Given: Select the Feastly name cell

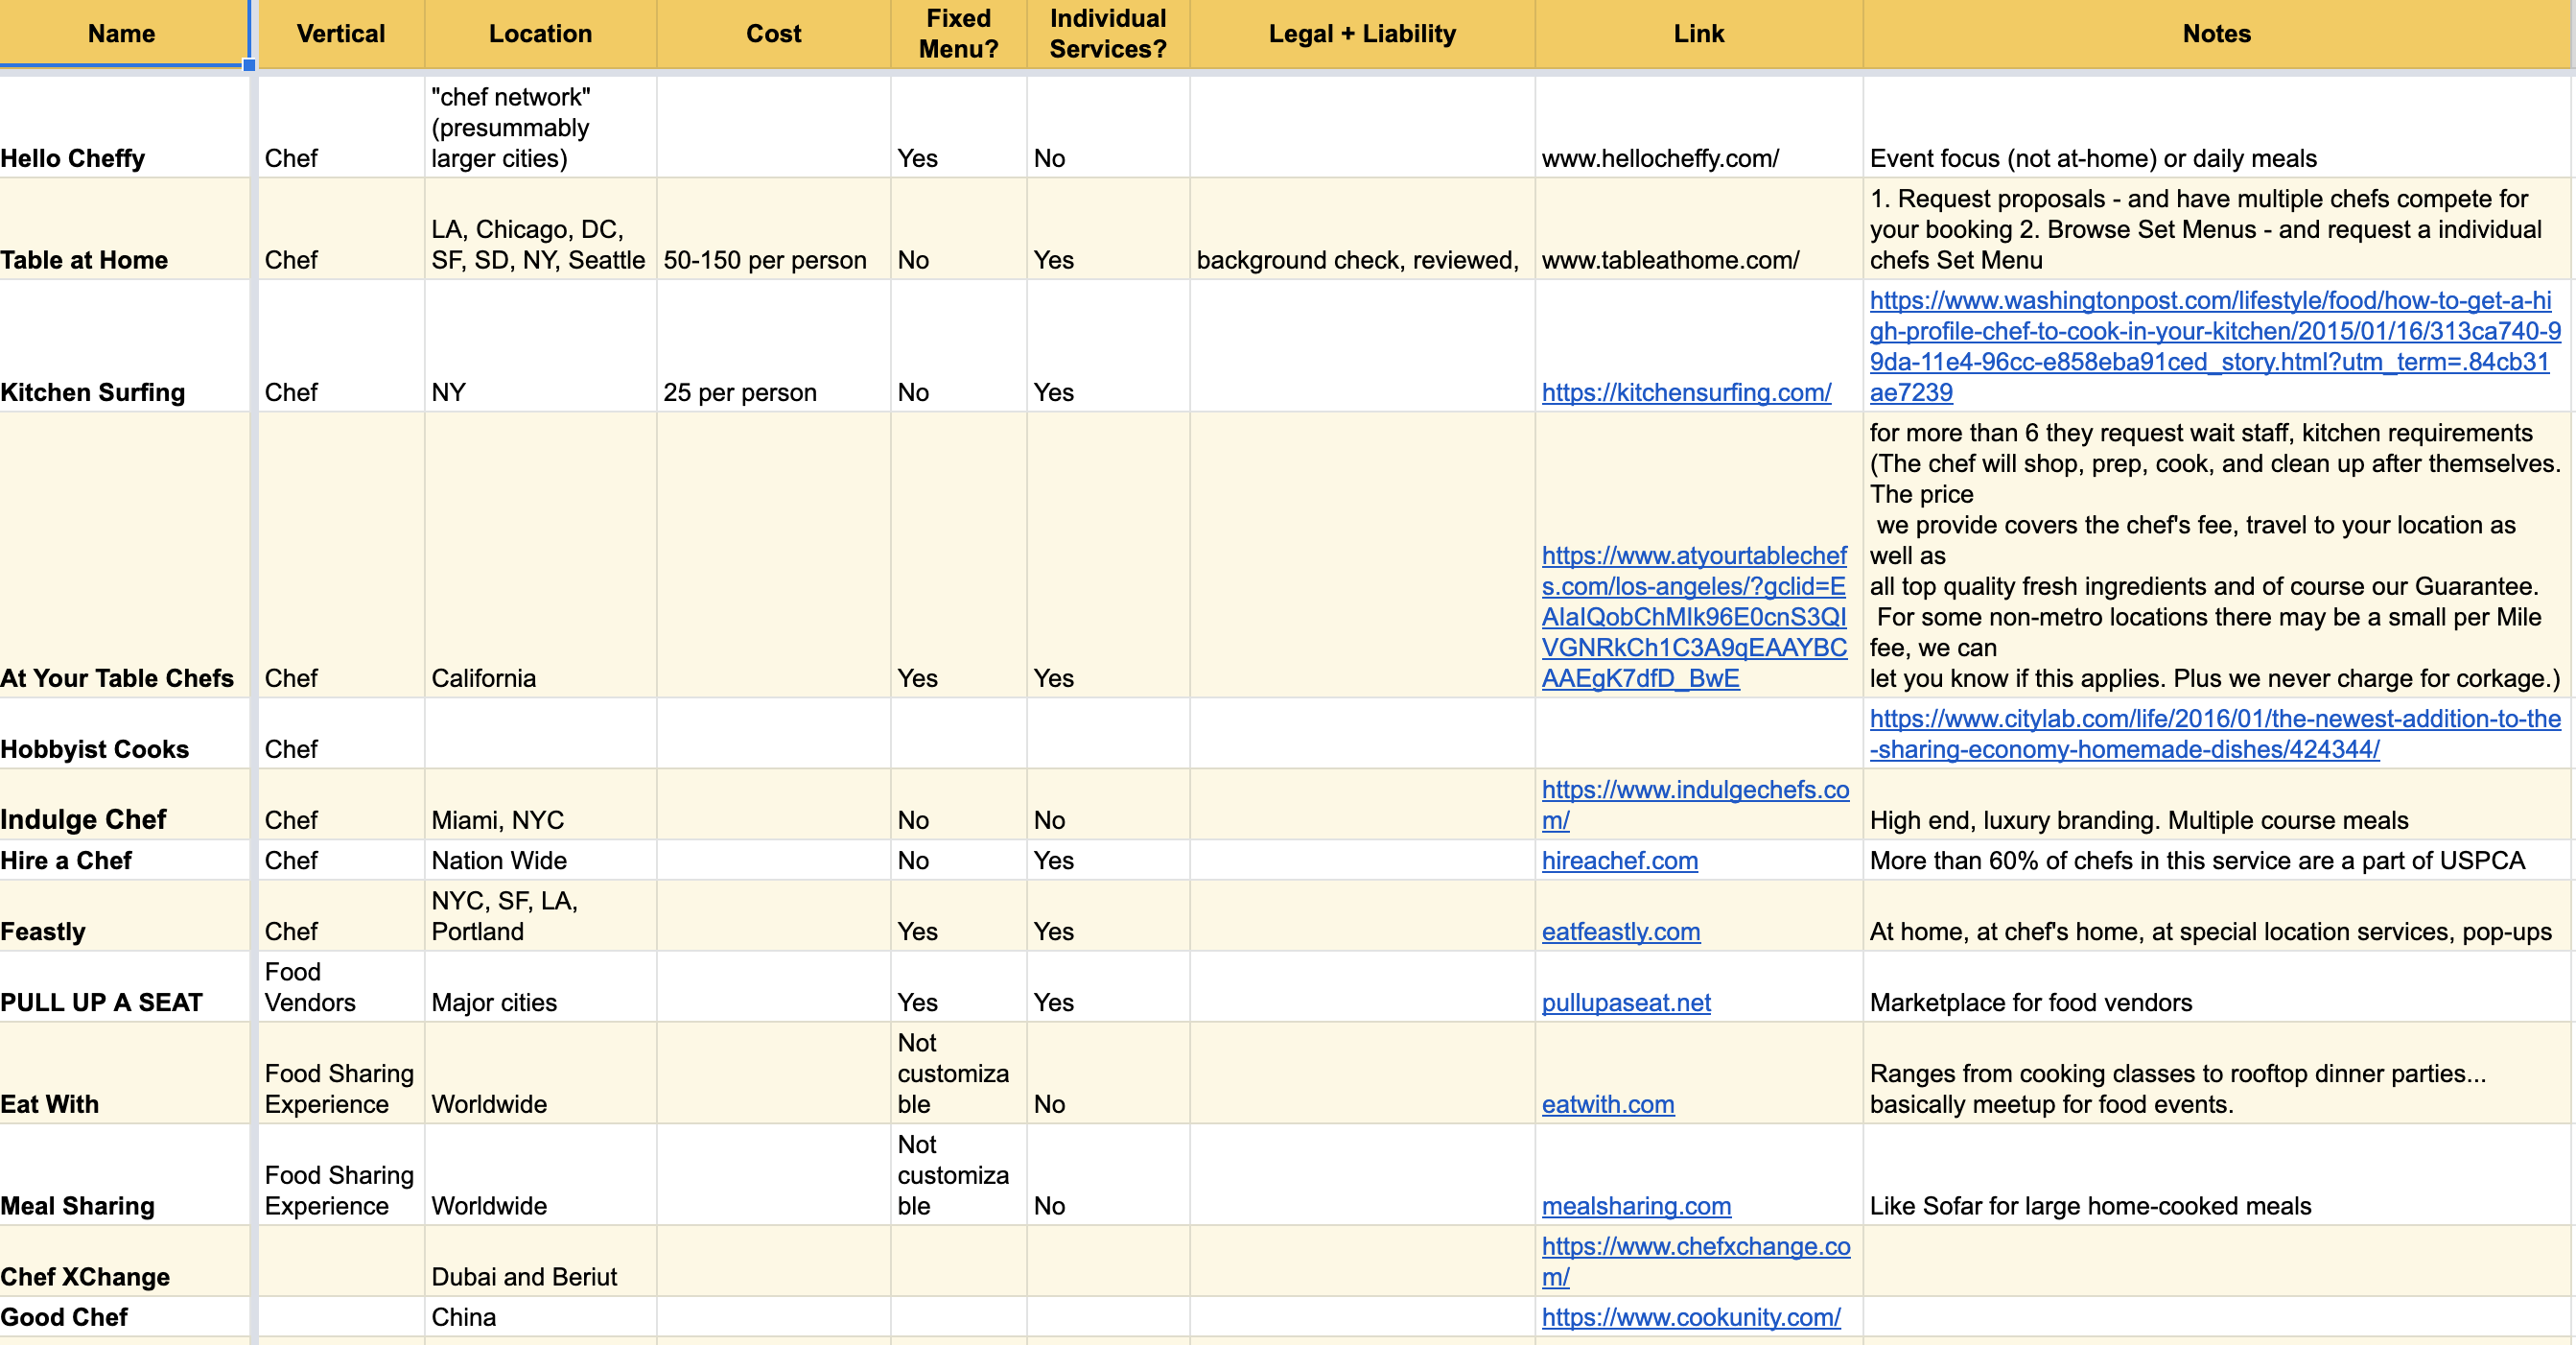Looking at the screenshot, I should pyautogui.click(x=124, y=916).
